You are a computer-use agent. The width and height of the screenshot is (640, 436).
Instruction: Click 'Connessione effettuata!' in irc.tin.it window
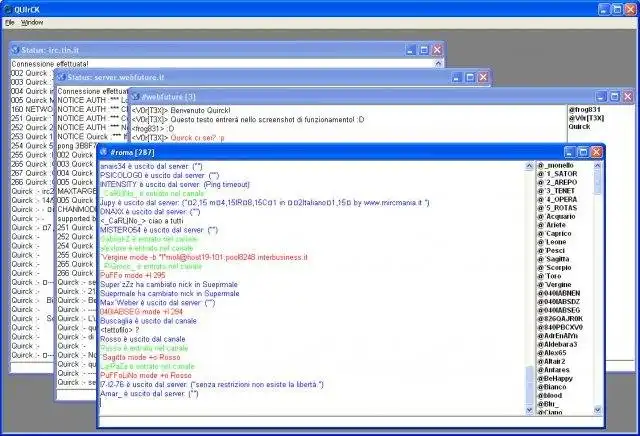(50, 64)
